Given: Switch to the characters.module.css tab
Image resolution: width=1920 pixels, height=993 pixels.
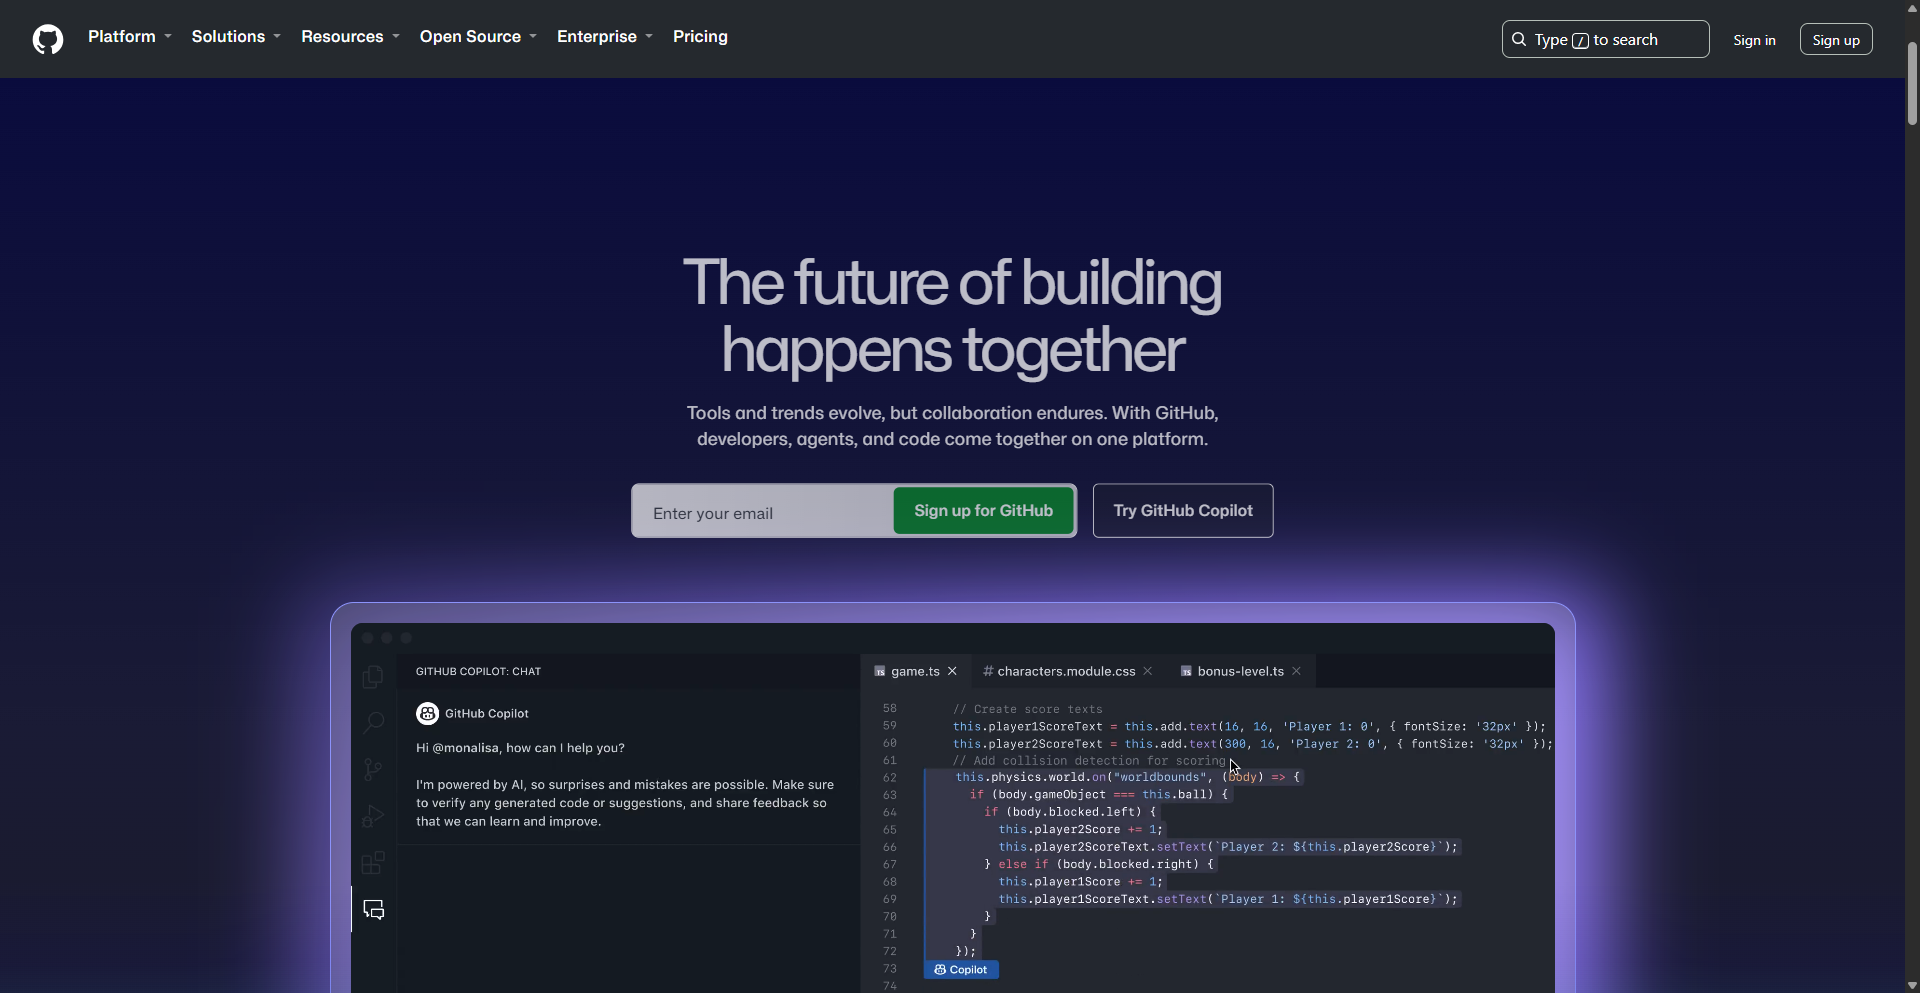Looking at the screenshot, I should (x=1066, y=671).
